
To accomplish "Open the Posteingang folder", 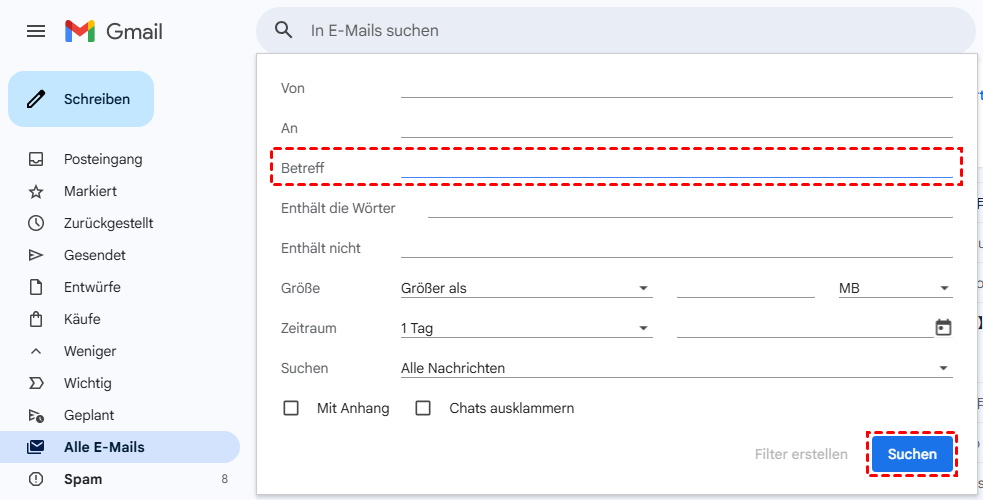I will pos(103,159).
